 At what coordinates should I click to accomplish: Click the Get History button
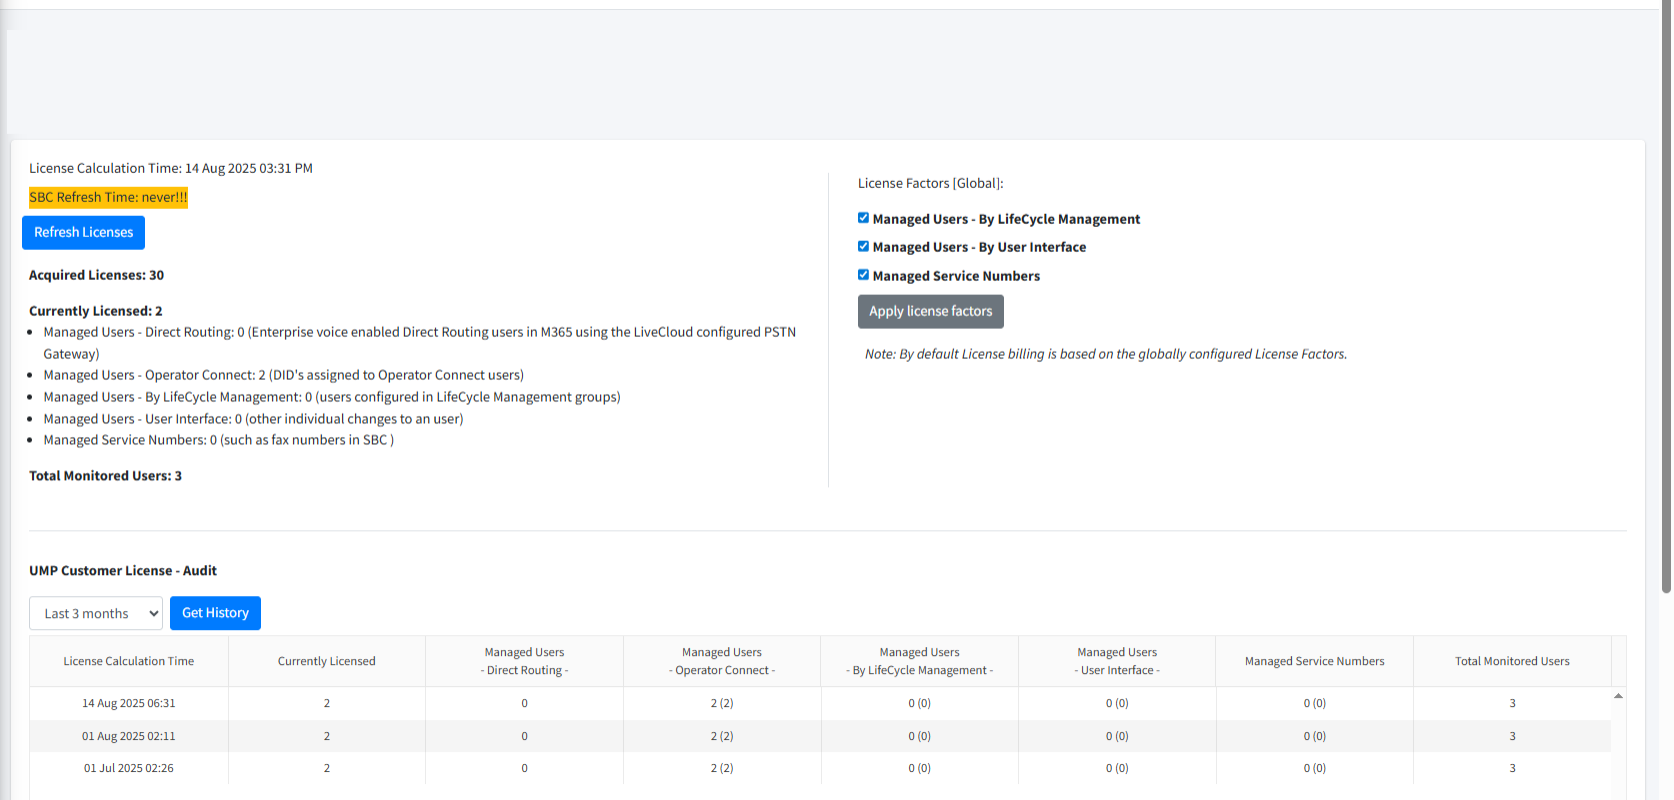pyautogui.click(x=215, y=613)
